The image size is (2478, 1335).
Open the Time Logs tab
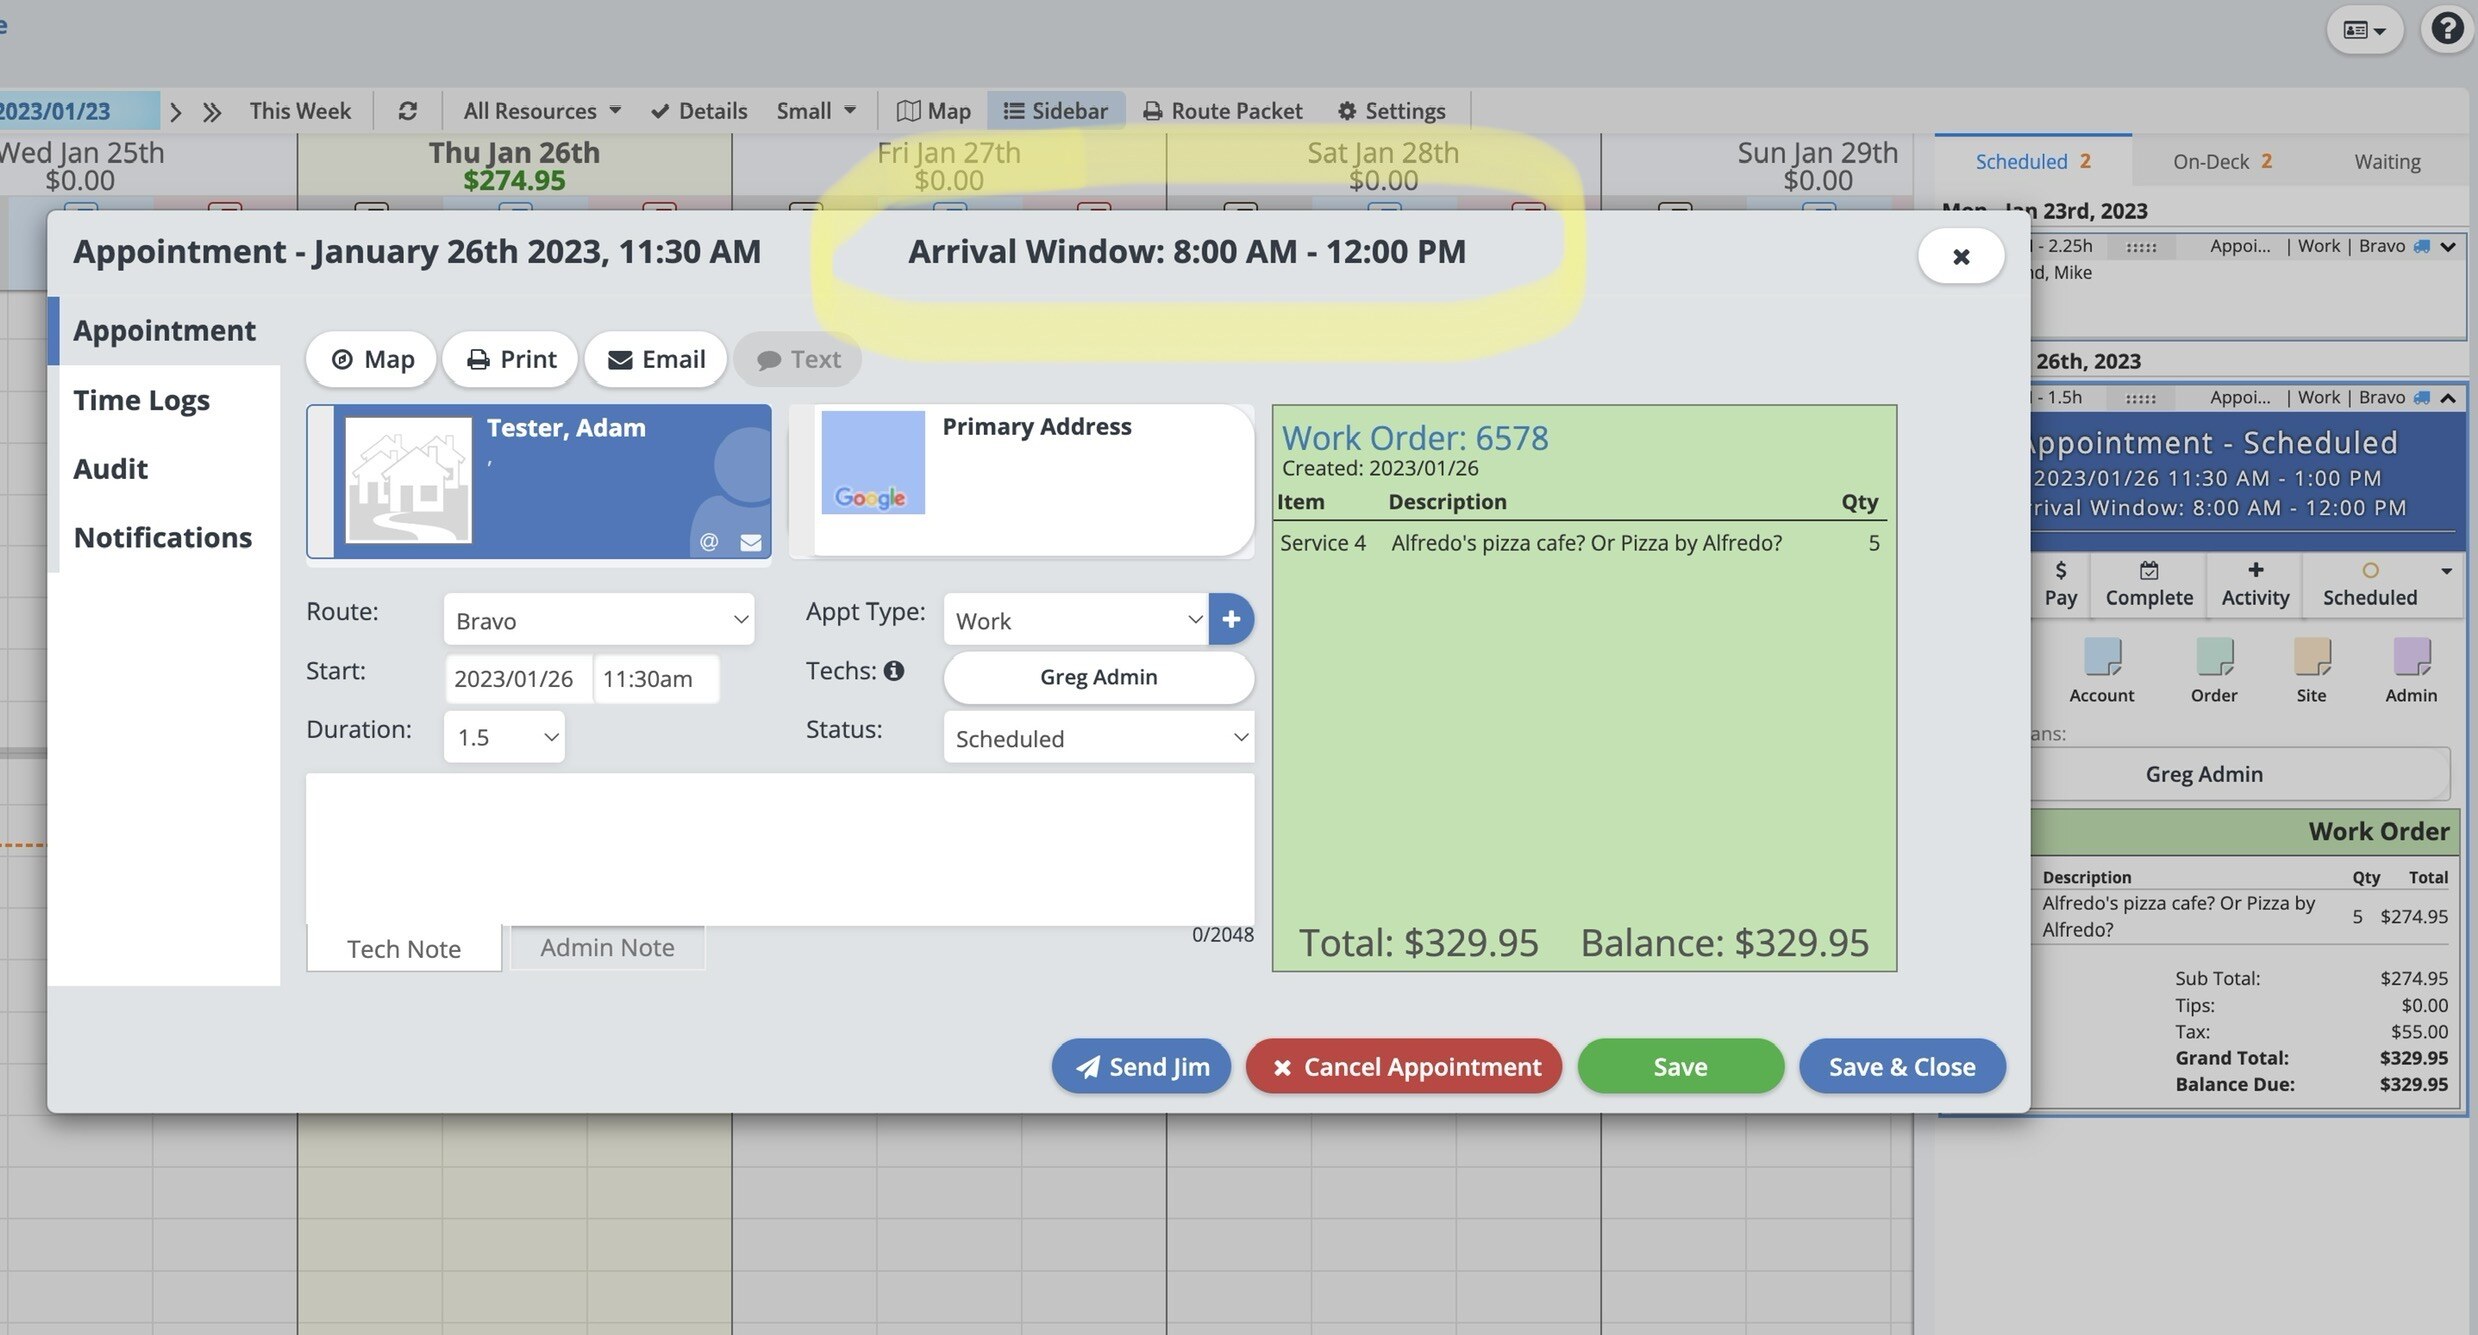[x=141, y=400]
